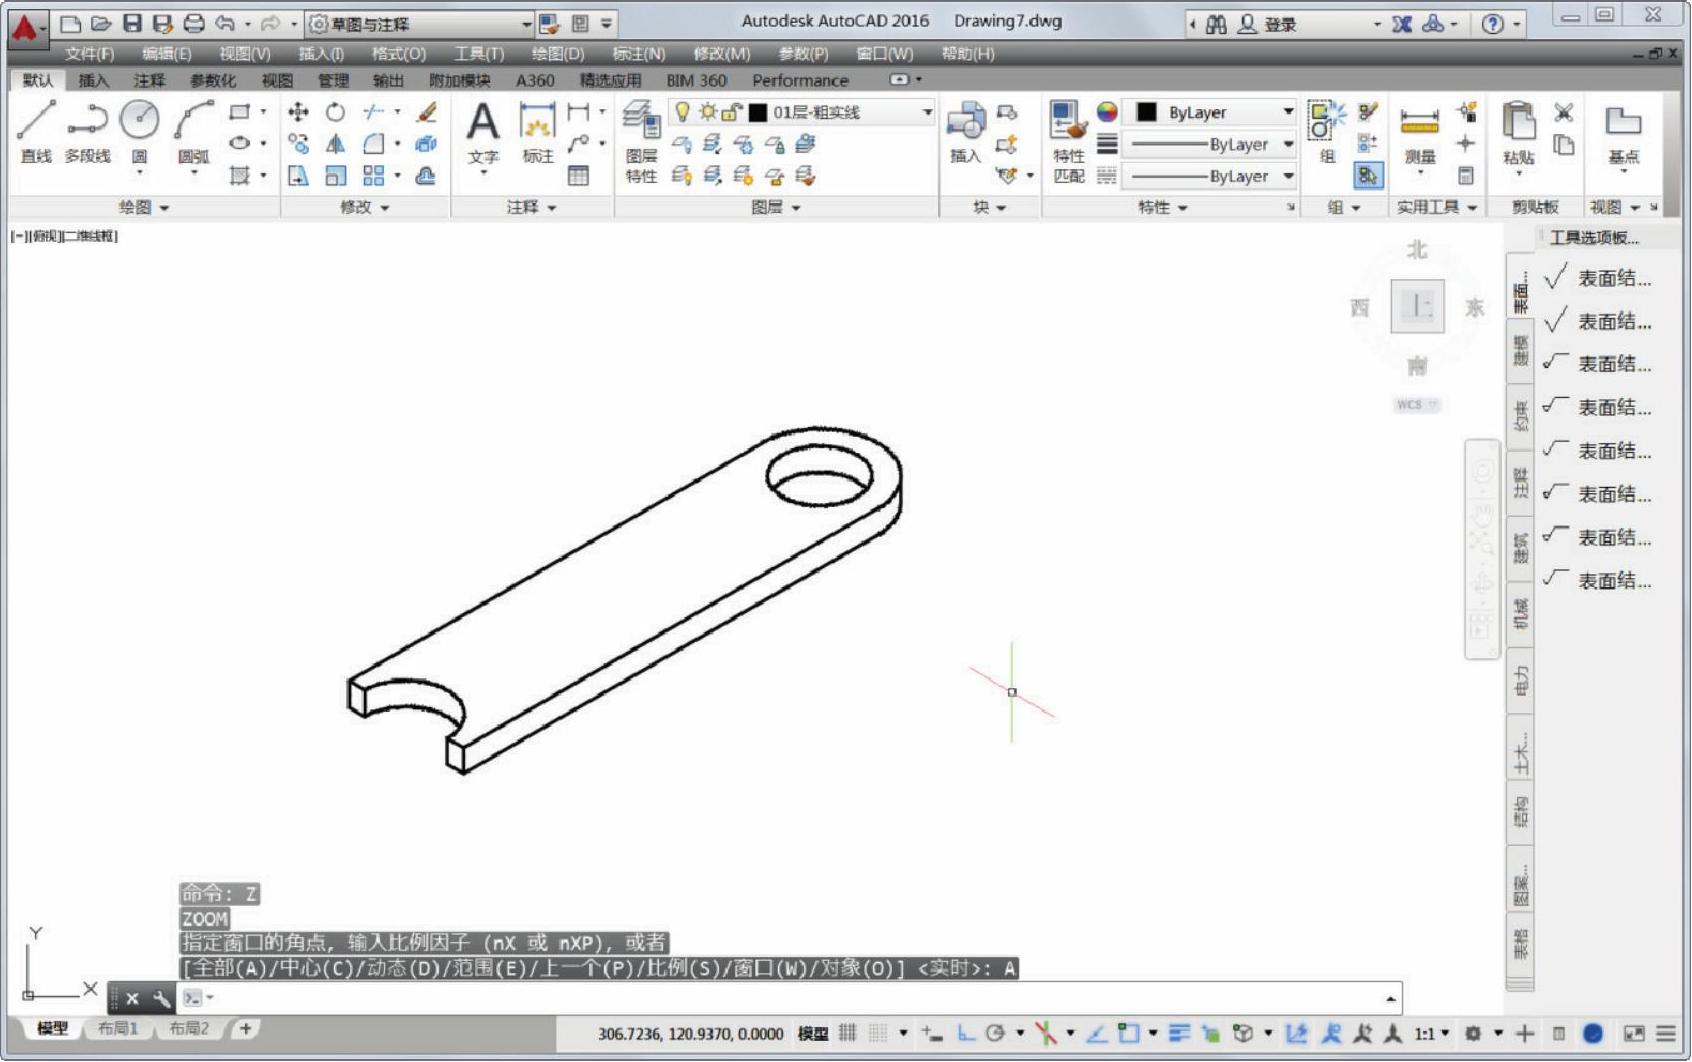The width and height of the screenshot is (1692, 1062).
Task: Click the Erase tool icon
Action: click(427, 112)
